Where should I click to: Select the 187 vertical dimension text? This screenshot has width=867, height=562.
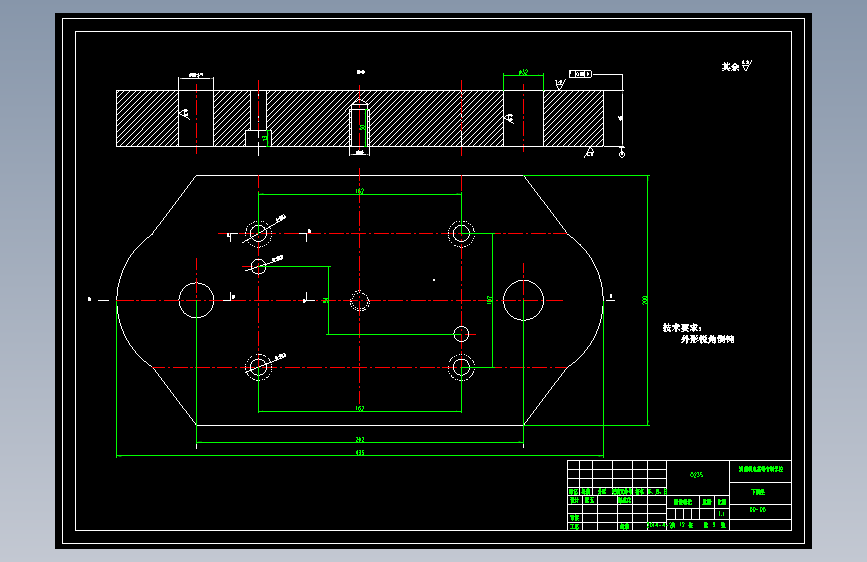click(x=489, y=300)
